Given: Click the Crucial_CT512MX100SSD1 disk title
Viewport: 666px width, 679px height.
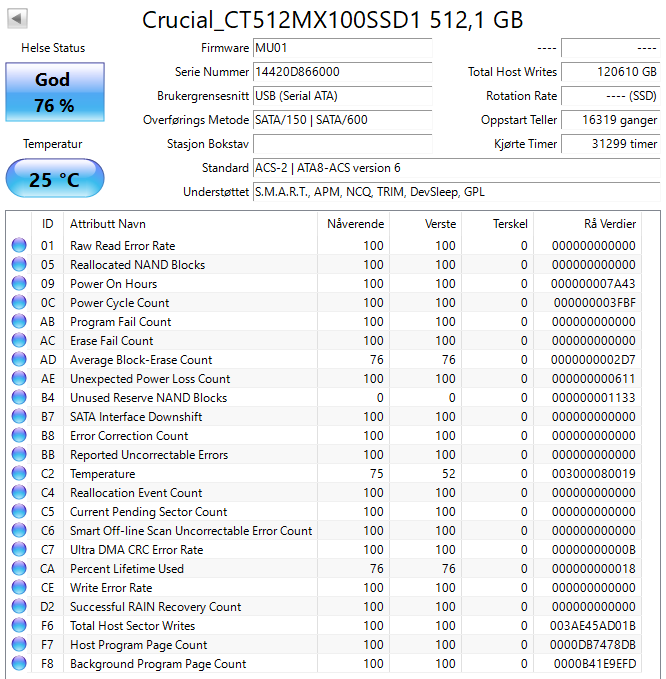Looking at the screenshot, I should pos(332,20).
